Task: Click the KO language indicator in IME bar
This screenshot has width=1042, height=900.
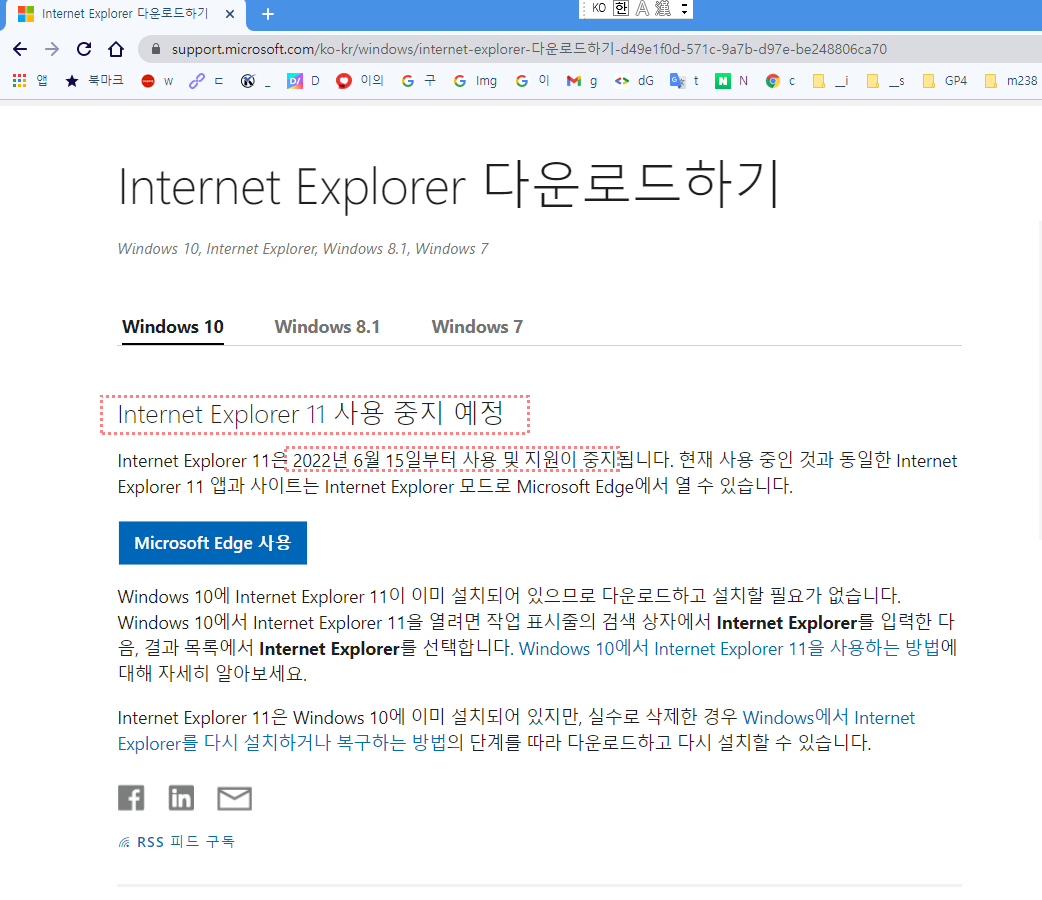Action: click(x=599, y=8)
